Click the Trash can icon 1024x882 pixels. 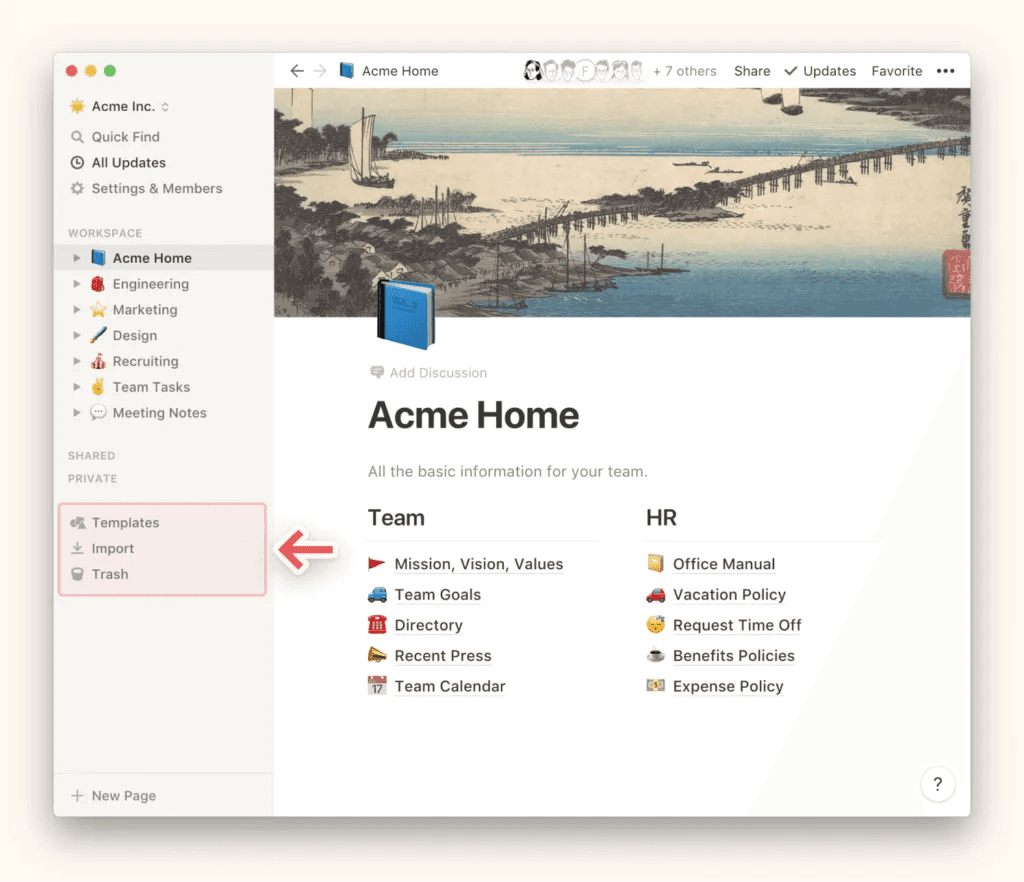[77, 574]
